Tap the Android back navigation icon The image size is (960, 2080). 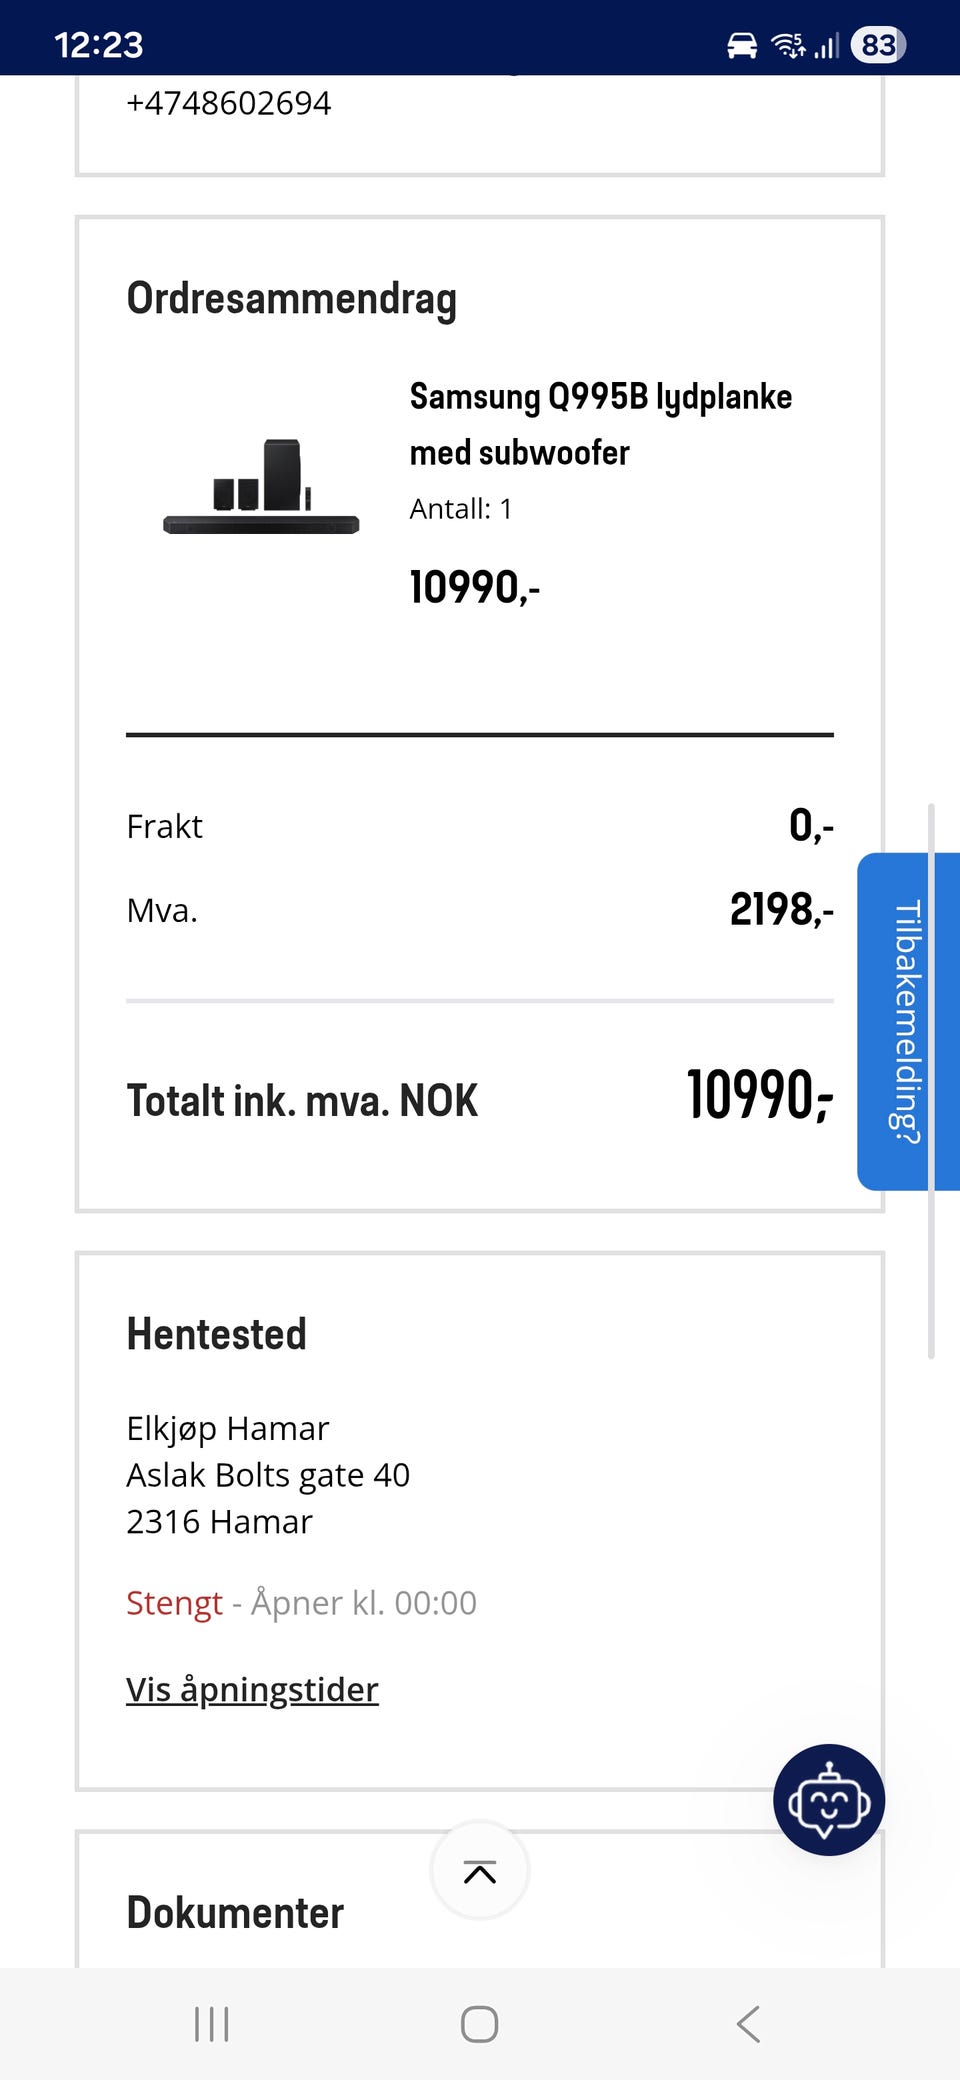click(748, 2024)
